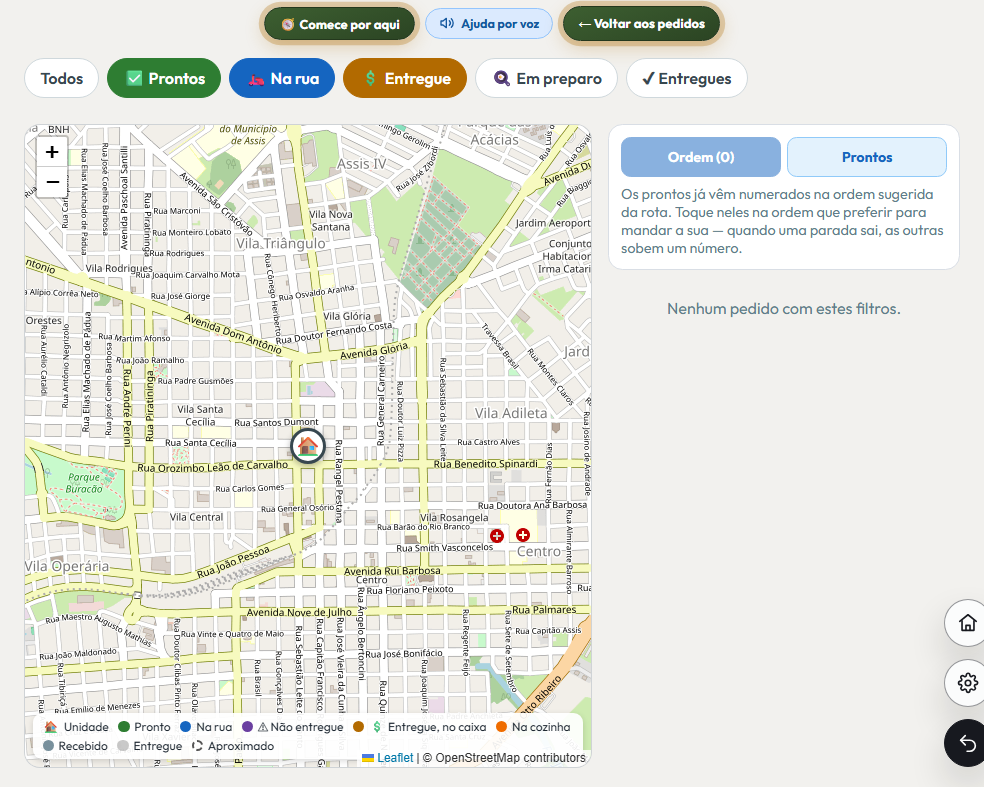
Task: Open the Leaflet attribution link
Action: (395, 758)
